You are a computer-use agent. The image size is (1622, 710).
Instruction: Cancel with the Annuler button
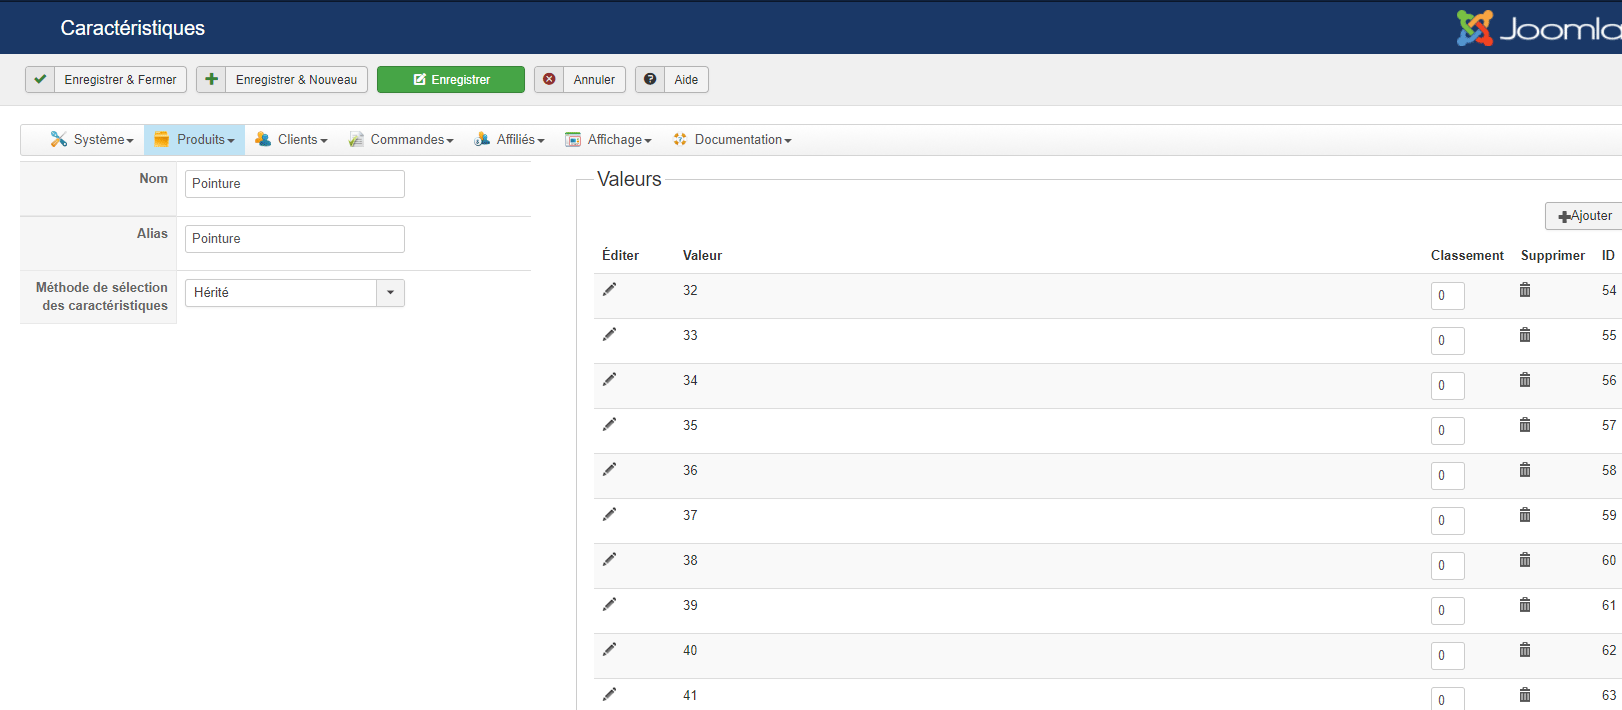[580, 80]
